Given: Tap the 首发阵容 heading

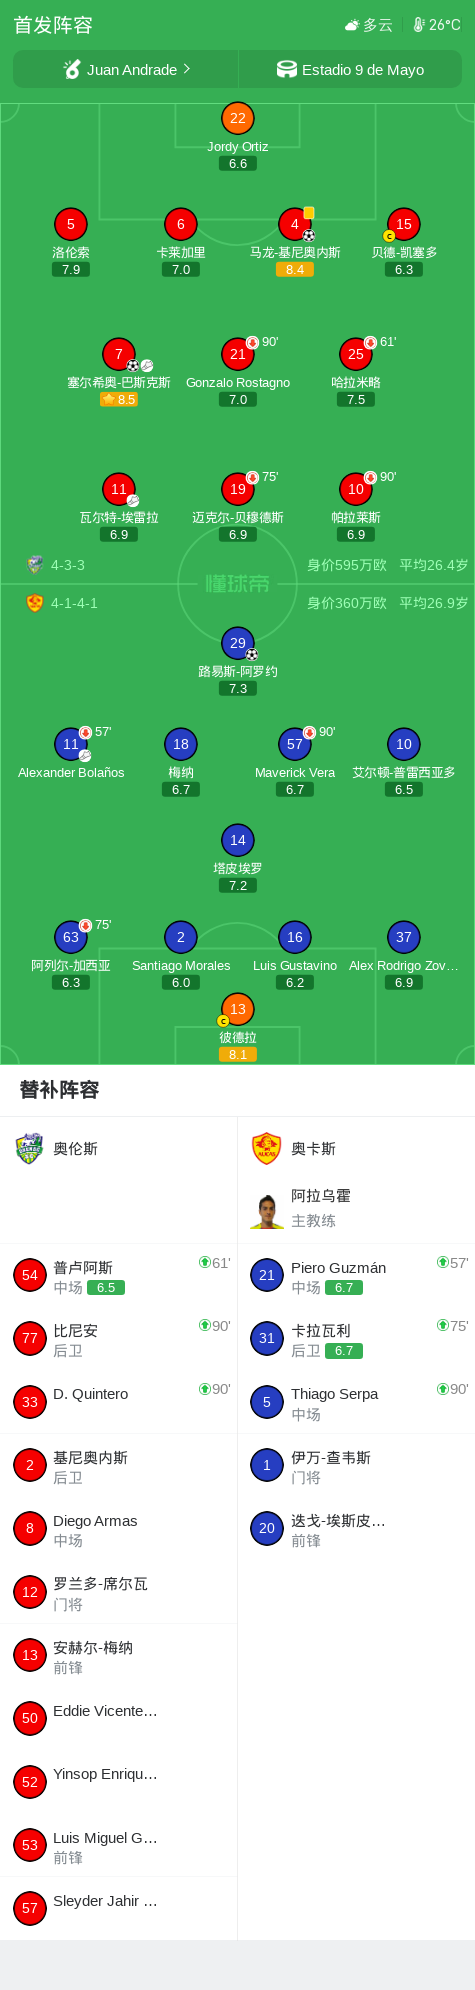Looking at the screenshot, I should (53, 25).
